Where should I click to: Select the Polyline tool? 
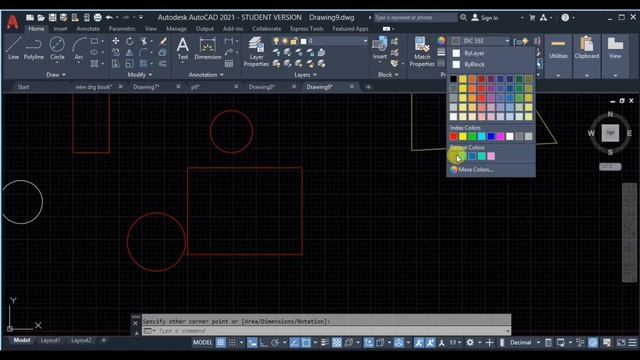tap(33, 48)
